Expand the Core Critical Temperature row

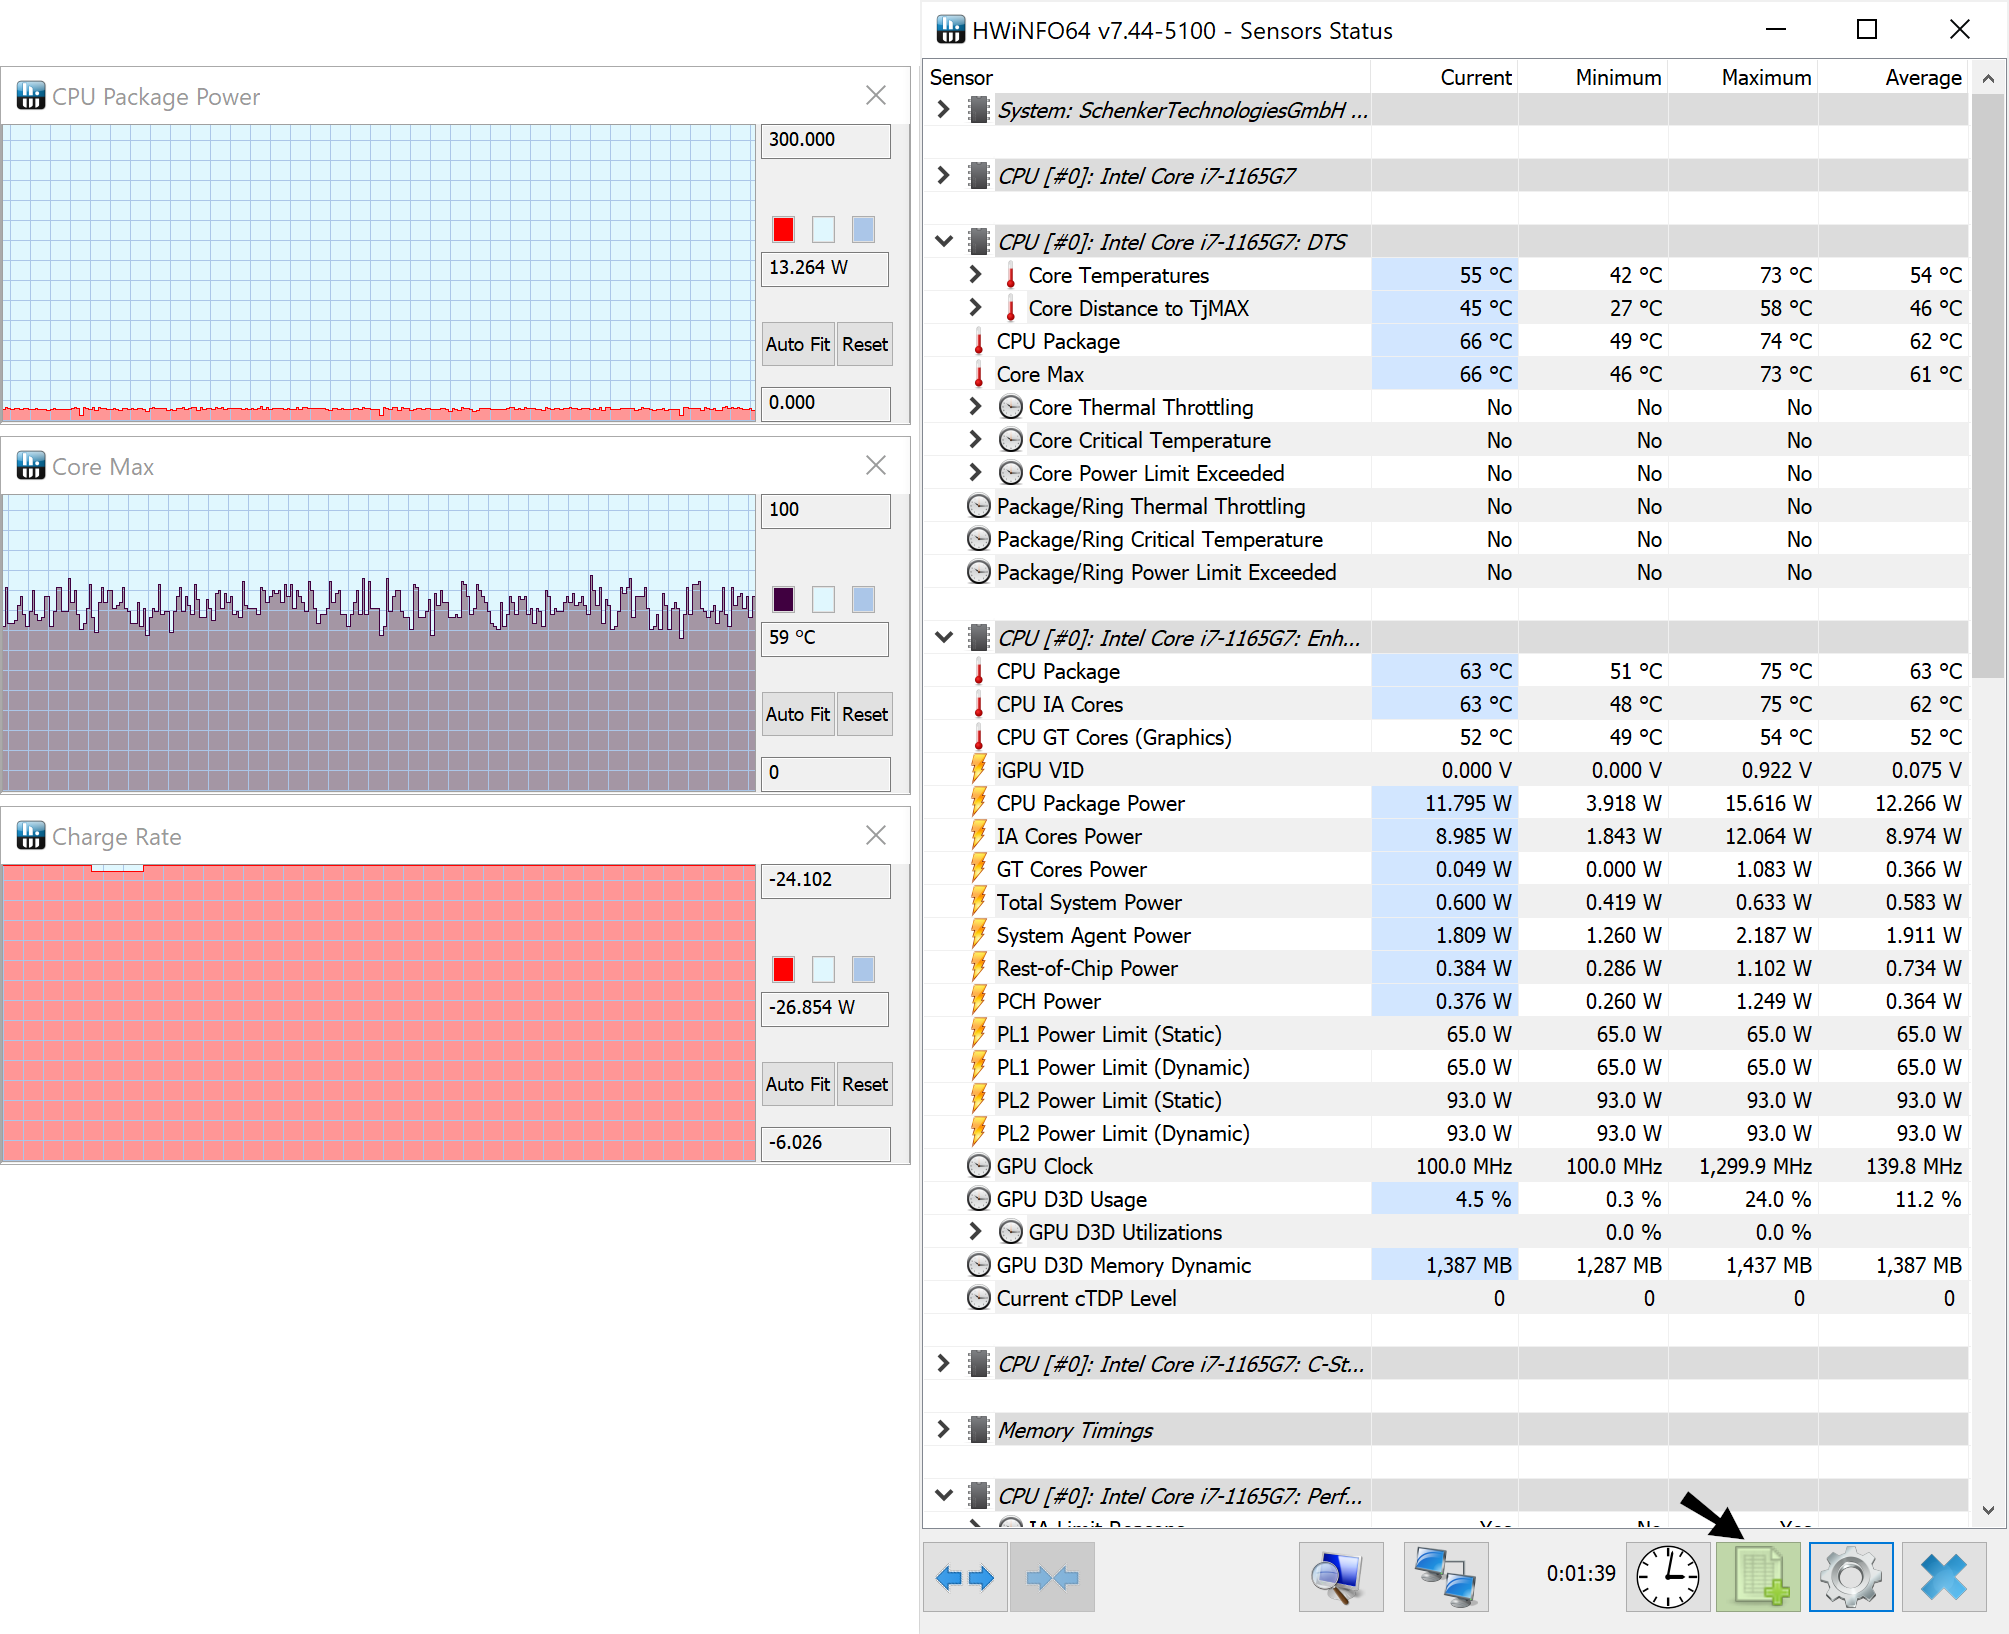pos(975,440)
